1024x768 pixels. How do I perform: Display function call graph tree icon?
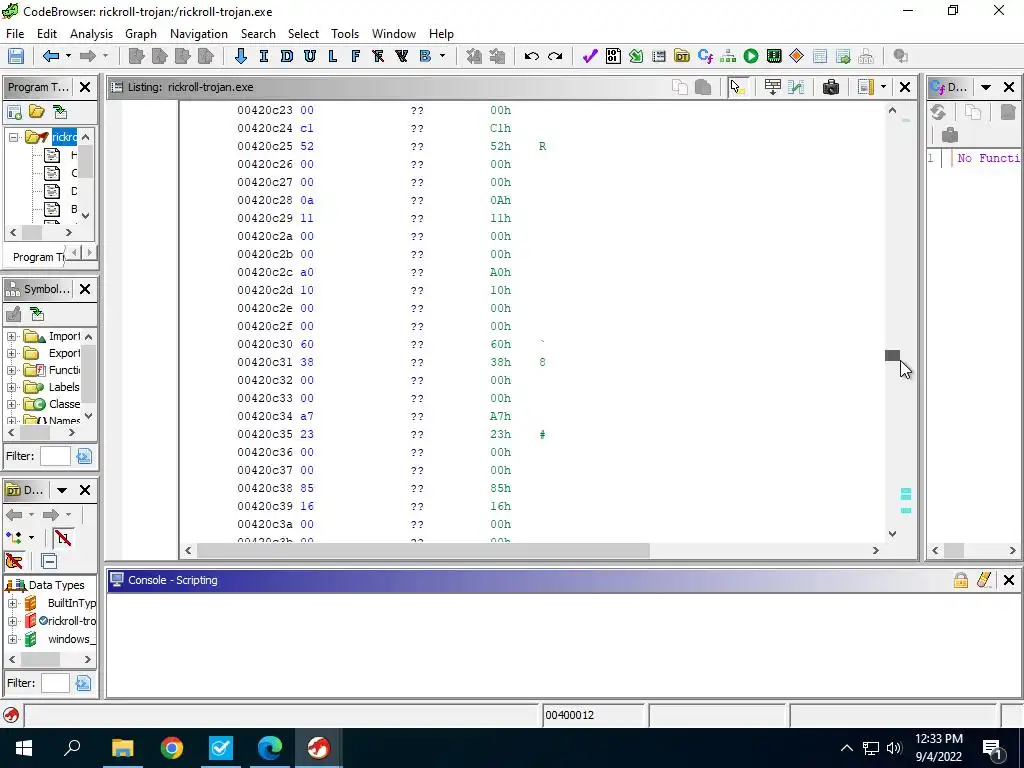728,56
